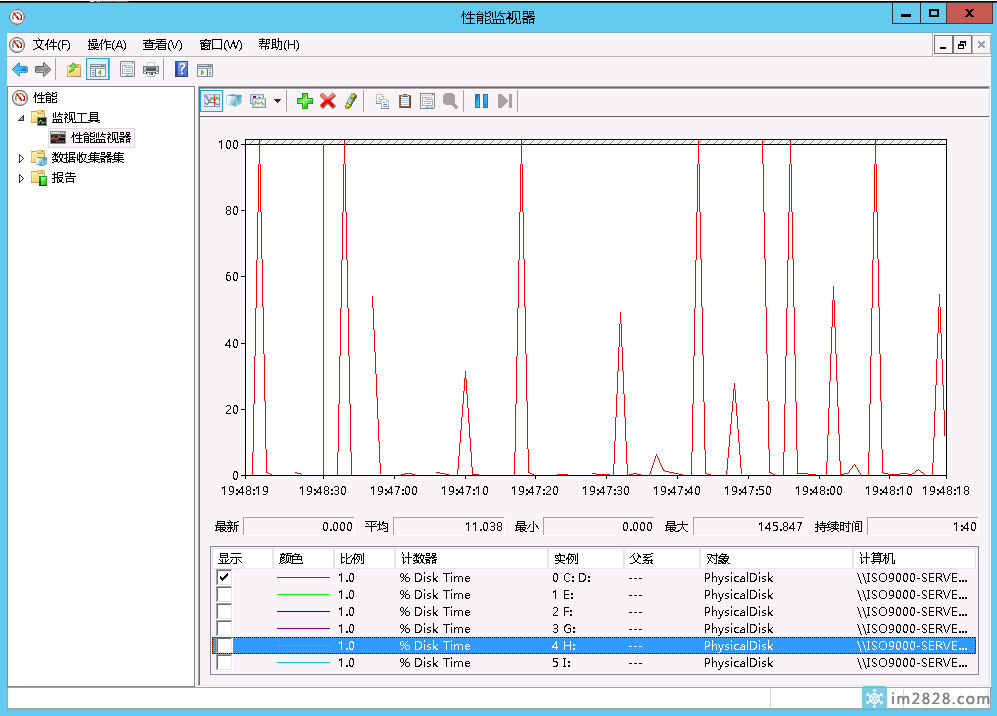
Task: Click the blue help question mark icon
Action: tap(181, 69)
